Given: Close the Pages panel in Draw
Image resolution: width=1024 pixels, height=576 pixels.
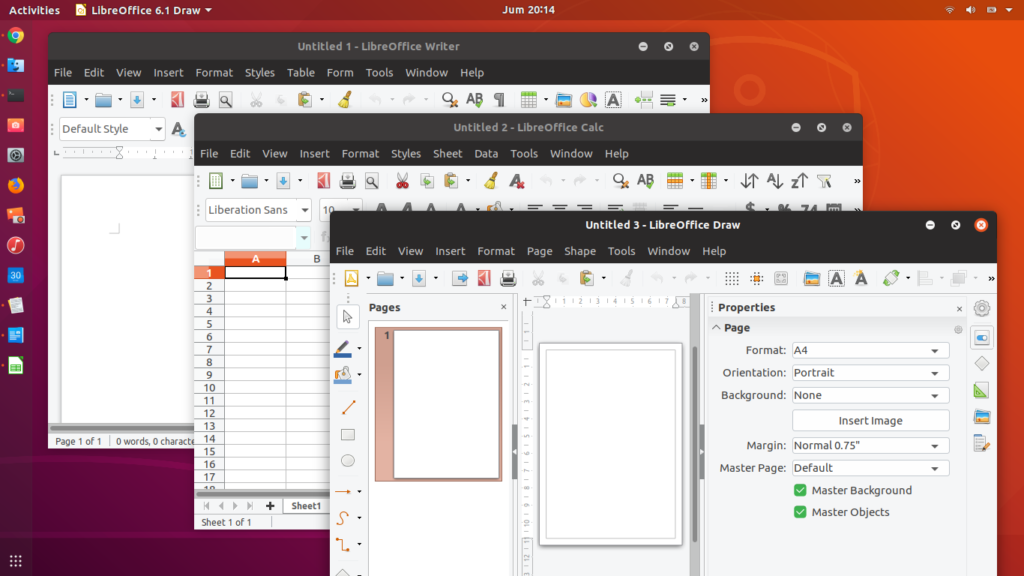Looking at the screenshot, I should (x=504, y=307).
